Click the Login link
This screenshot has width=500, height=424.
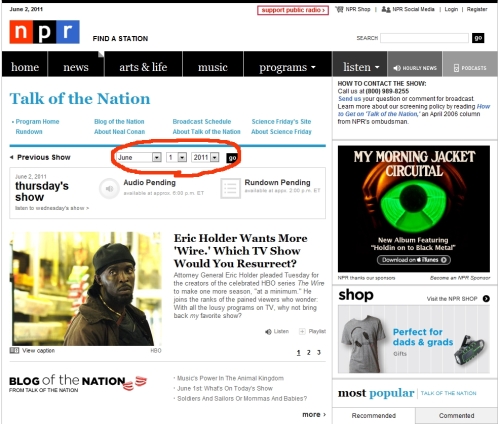[x=451, y=9]
